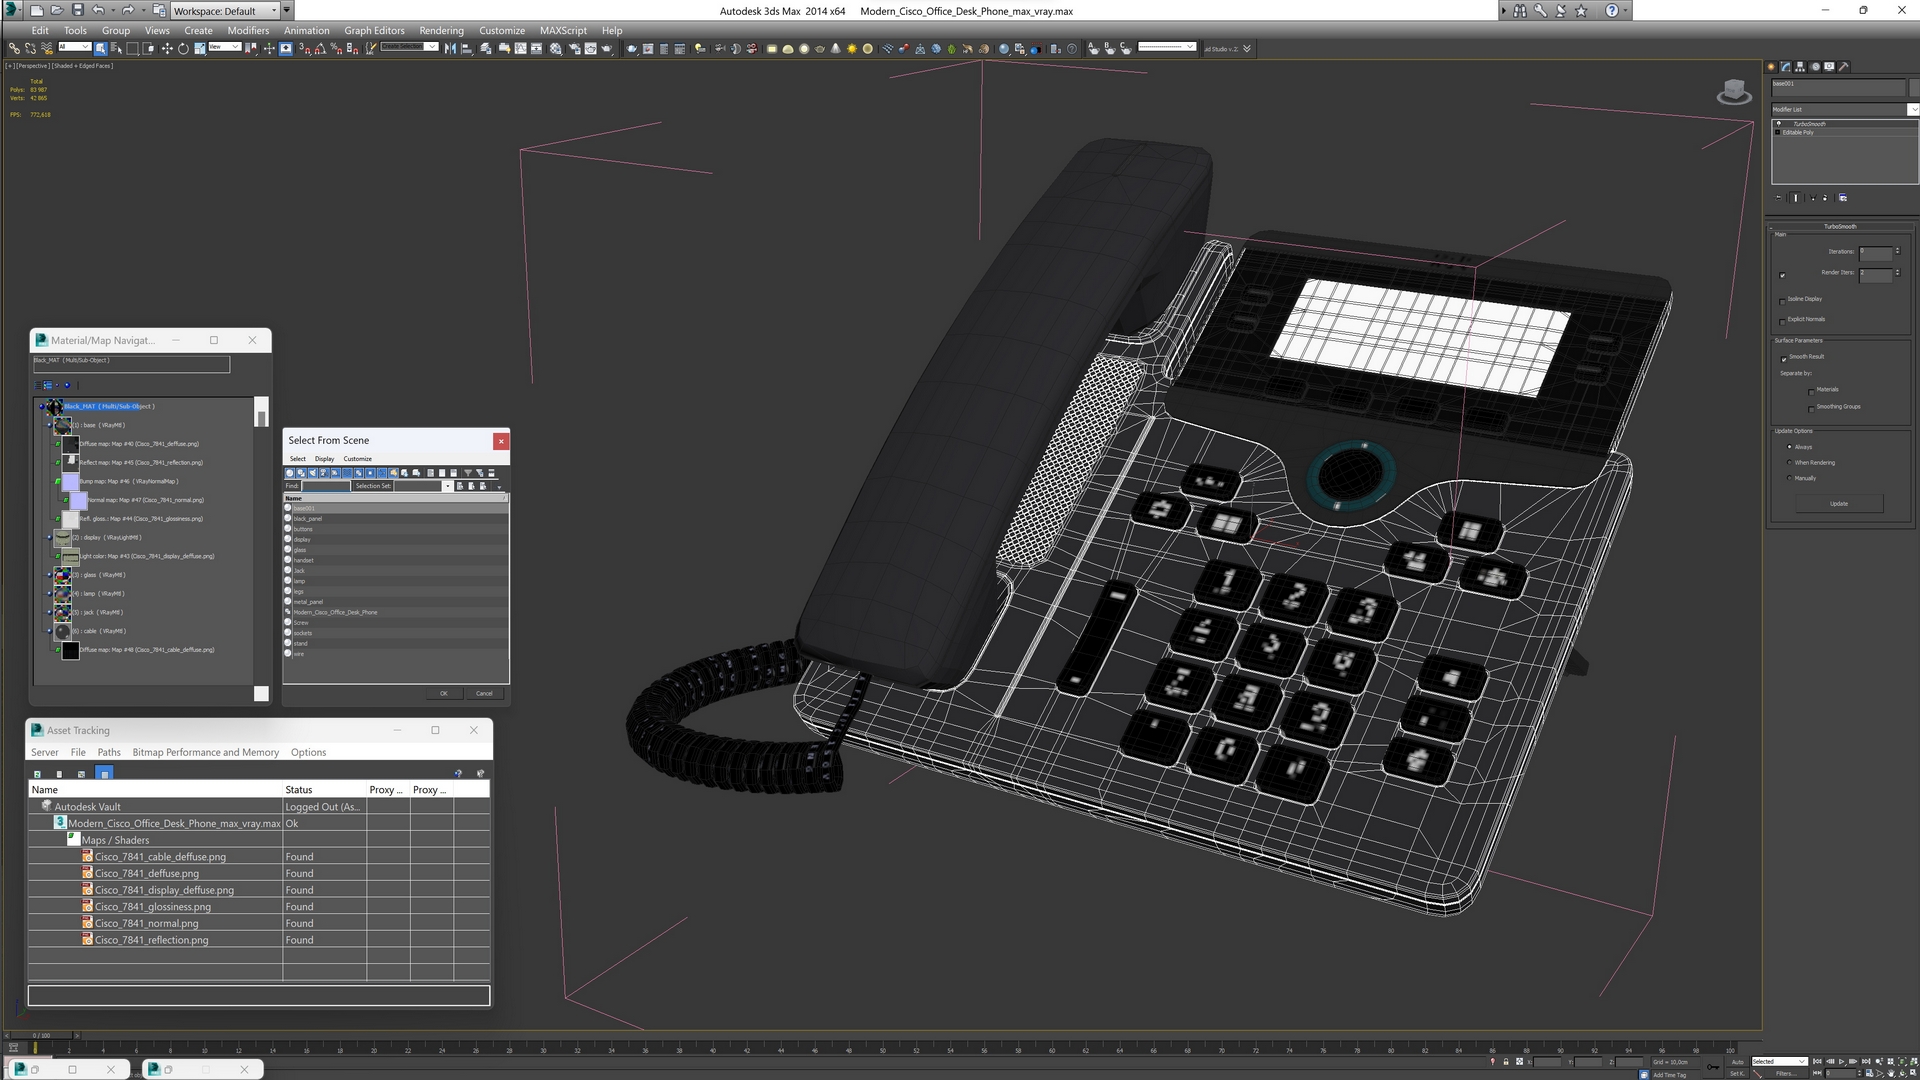Click the Save File icon
The image size is (1920, 1080).
[x=77, y=10]
